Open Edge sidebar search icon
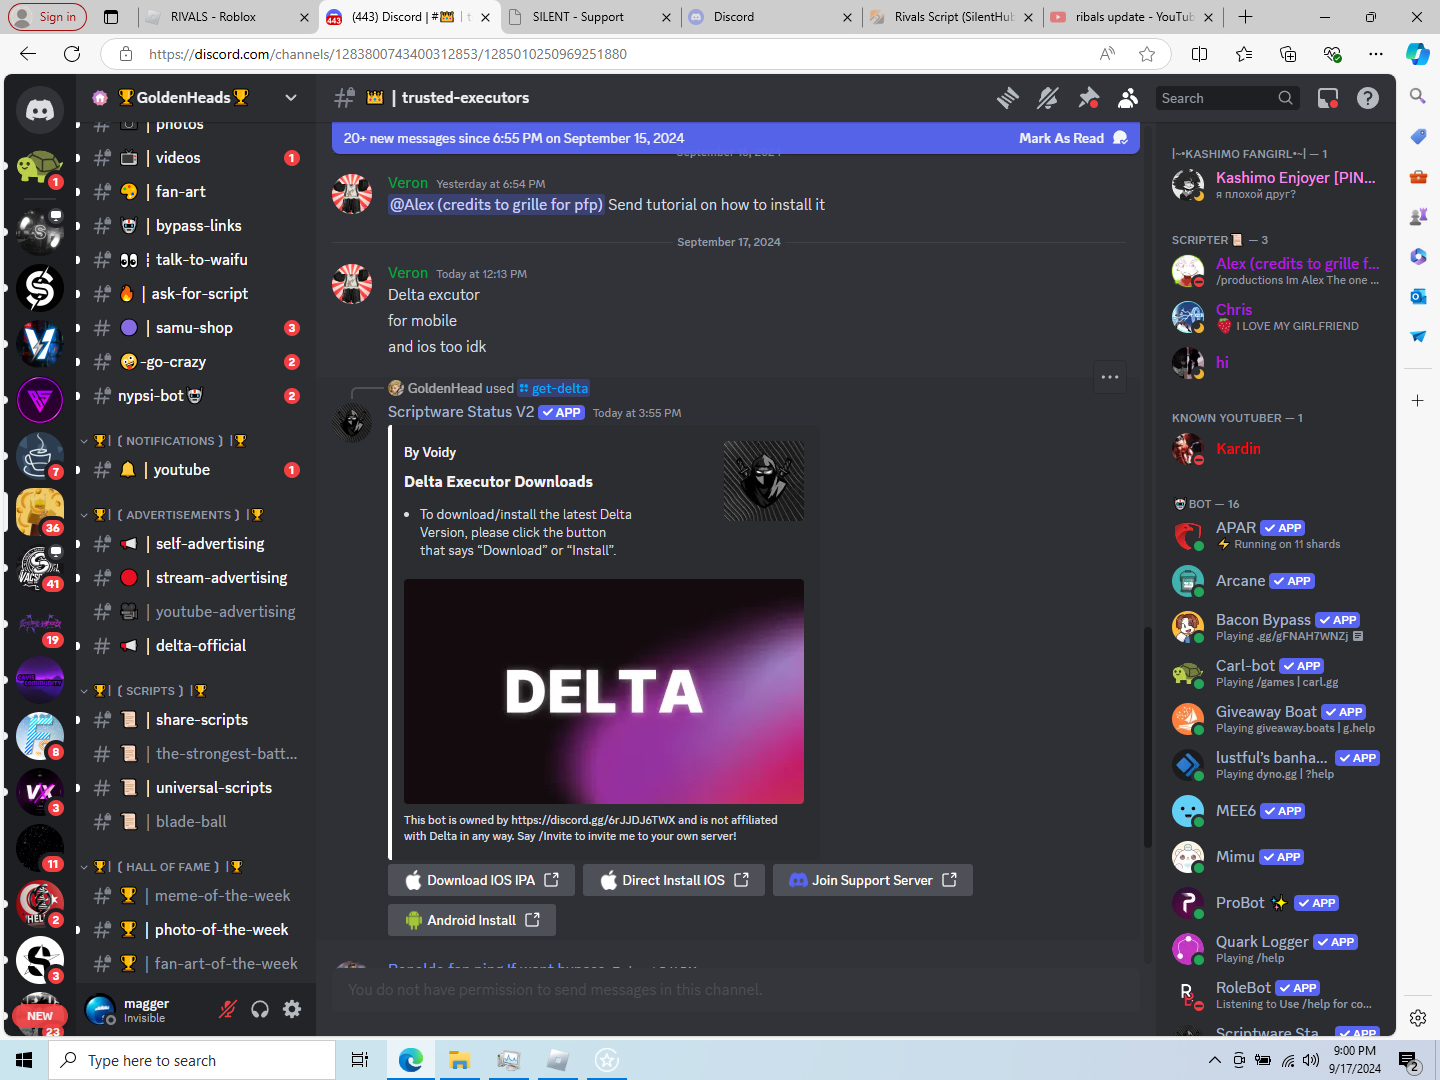 (x=1418, y=96)
